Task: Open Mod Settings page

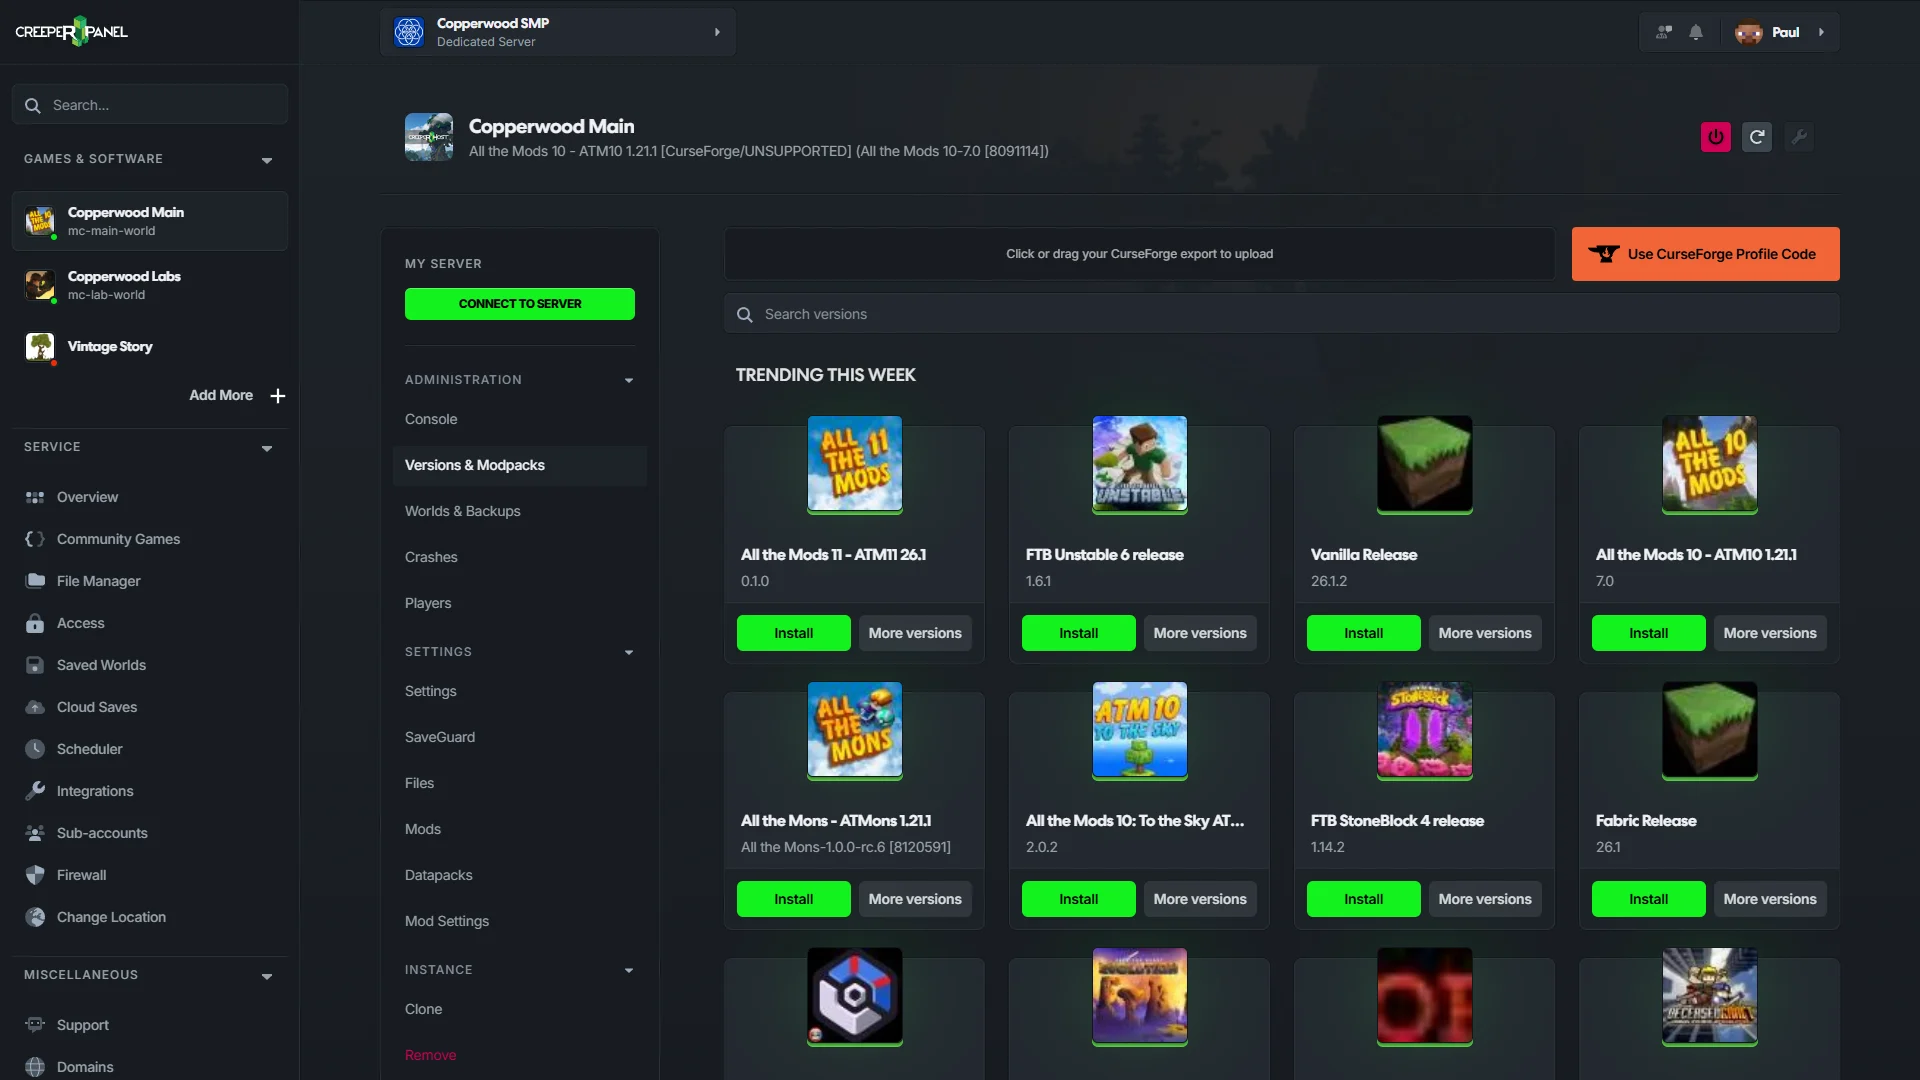Action: [447, 921]
